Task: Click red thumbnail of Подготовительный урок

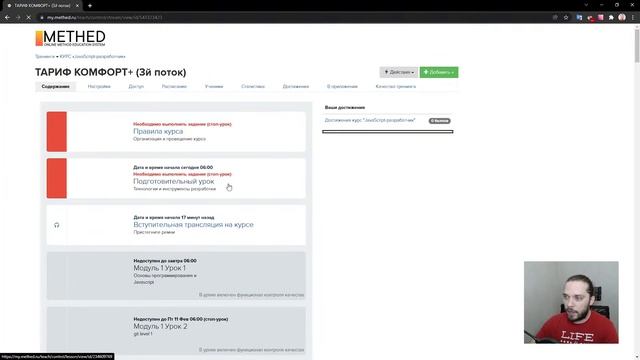Action: 57,178
